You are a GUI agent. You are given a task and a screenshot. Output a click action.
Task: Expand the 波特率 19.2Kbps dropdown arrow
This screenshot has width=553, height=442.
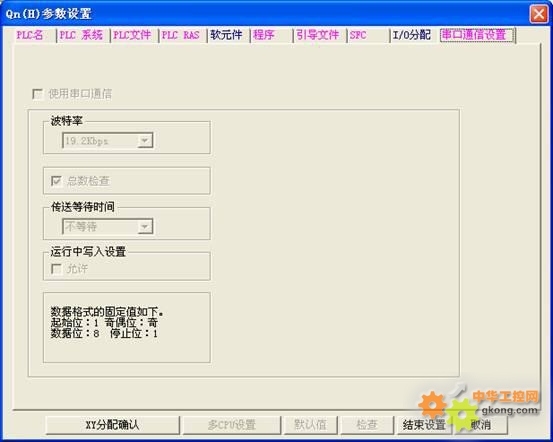click(x=145, y=140)
